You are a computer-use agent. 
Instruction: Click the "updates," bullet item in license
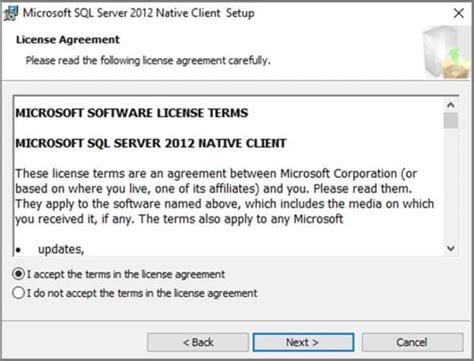pos(61,249)
